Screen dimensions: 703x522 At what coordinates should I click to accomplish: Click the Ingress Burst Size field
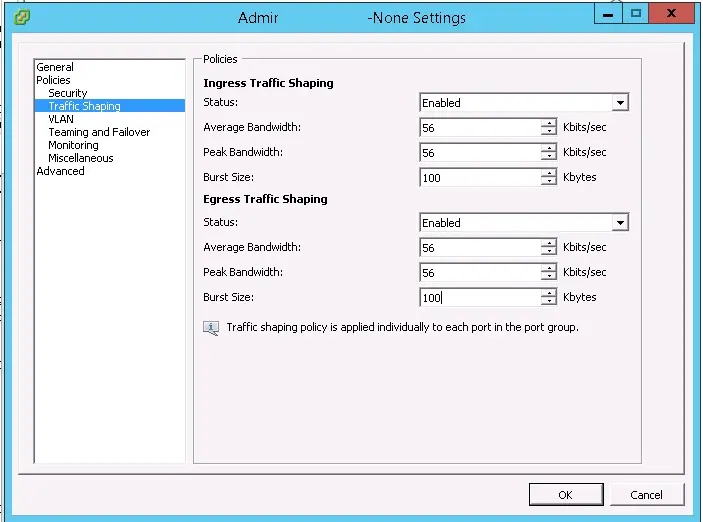(x=481, y=178)
